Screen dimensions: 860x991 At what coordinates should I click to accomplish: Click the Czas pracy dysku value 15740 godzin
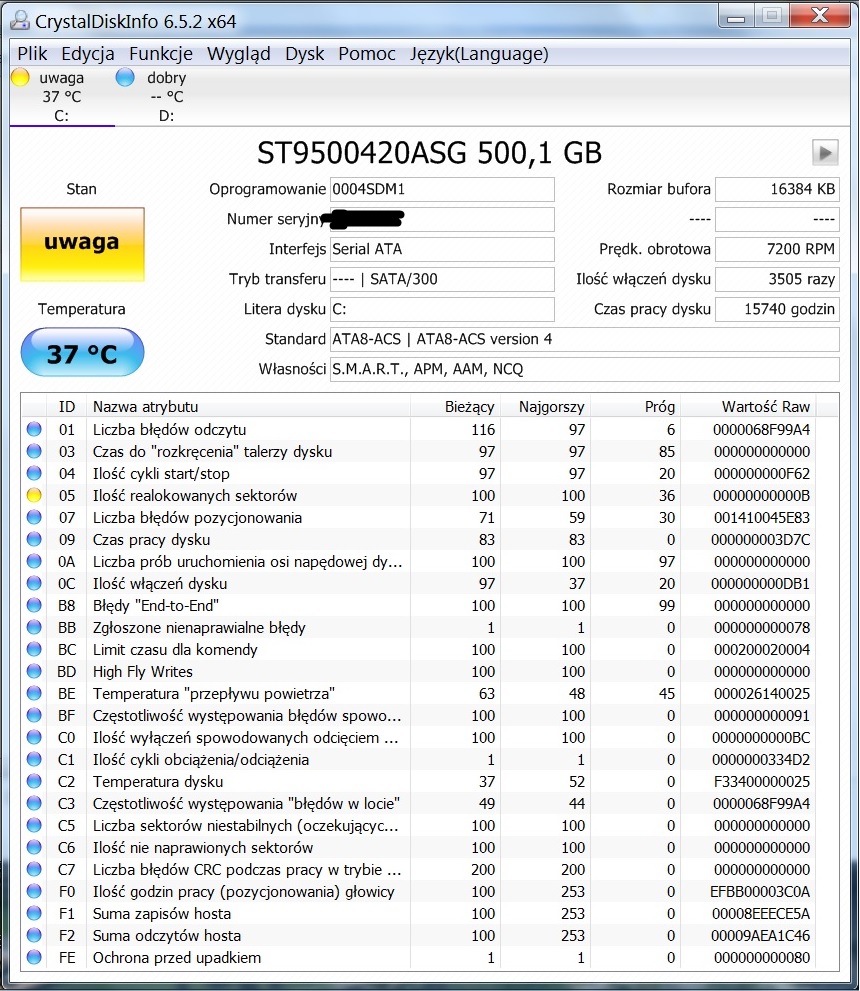[x=777, y=309]
